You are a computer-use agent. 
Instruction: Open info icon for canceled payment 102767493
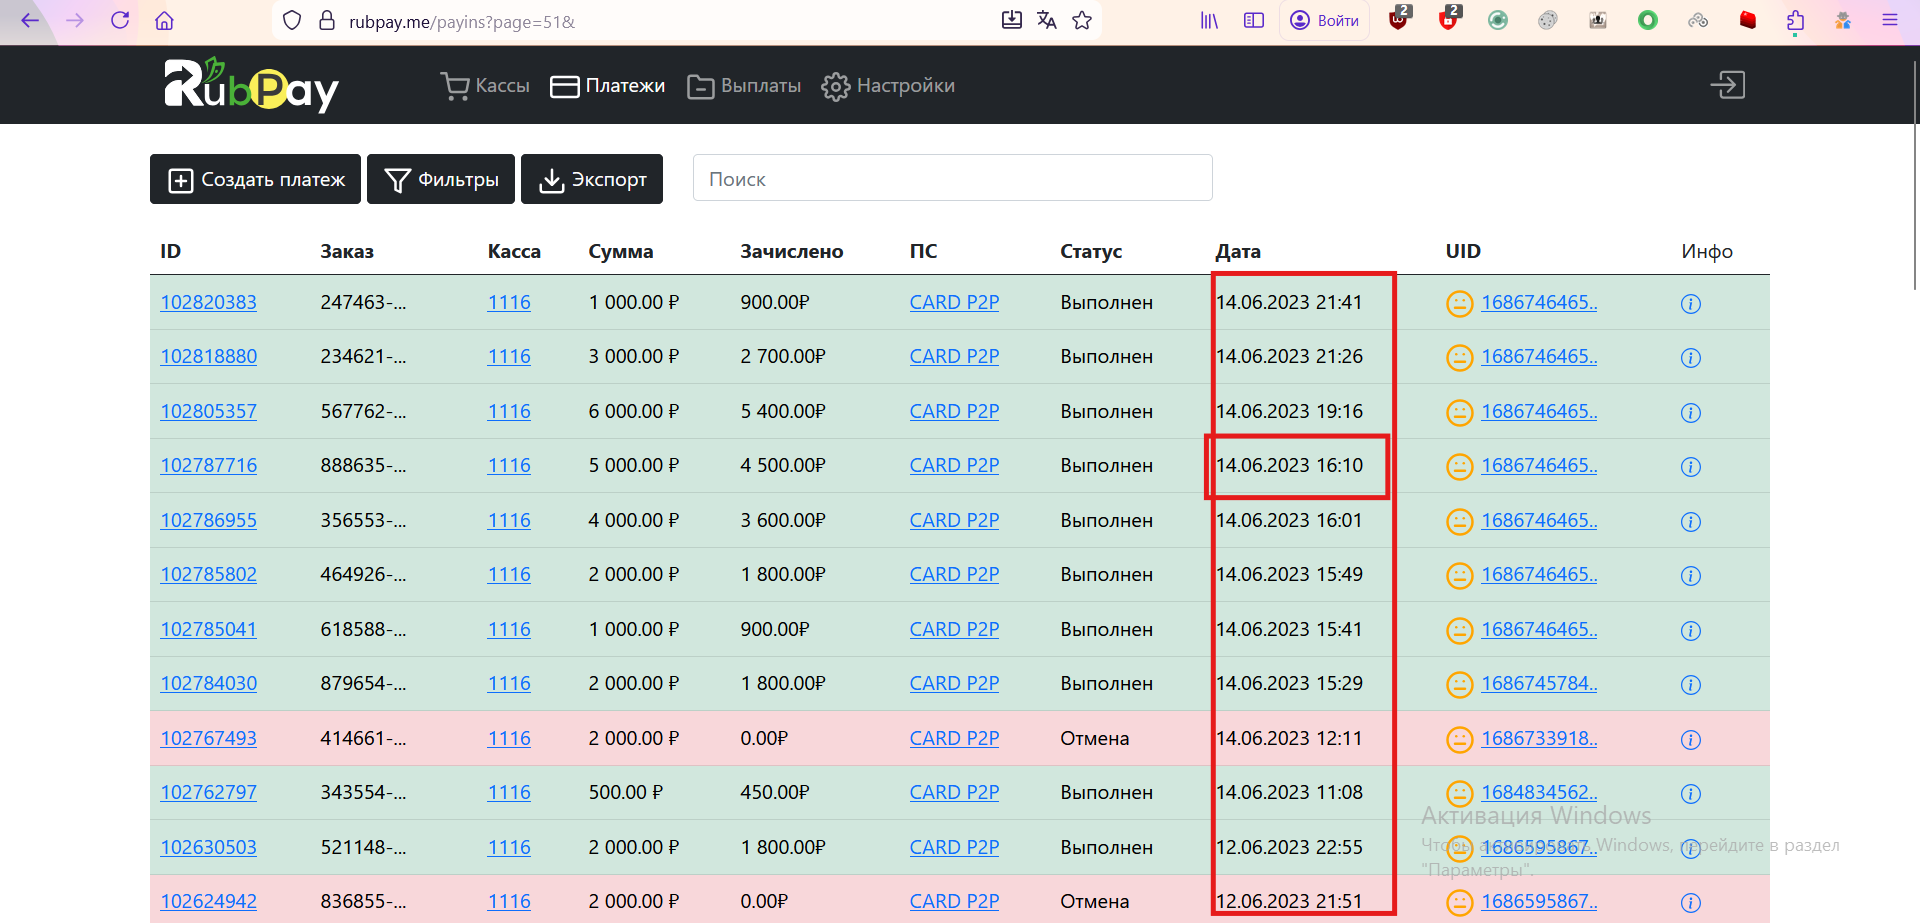tap(1690, 740)
